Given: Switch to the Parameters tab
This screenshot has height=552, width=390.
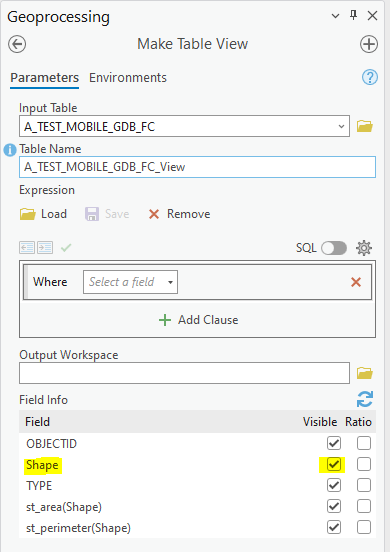Looking at the screenshot, I should pyautogui.click(x=45, y=77).
